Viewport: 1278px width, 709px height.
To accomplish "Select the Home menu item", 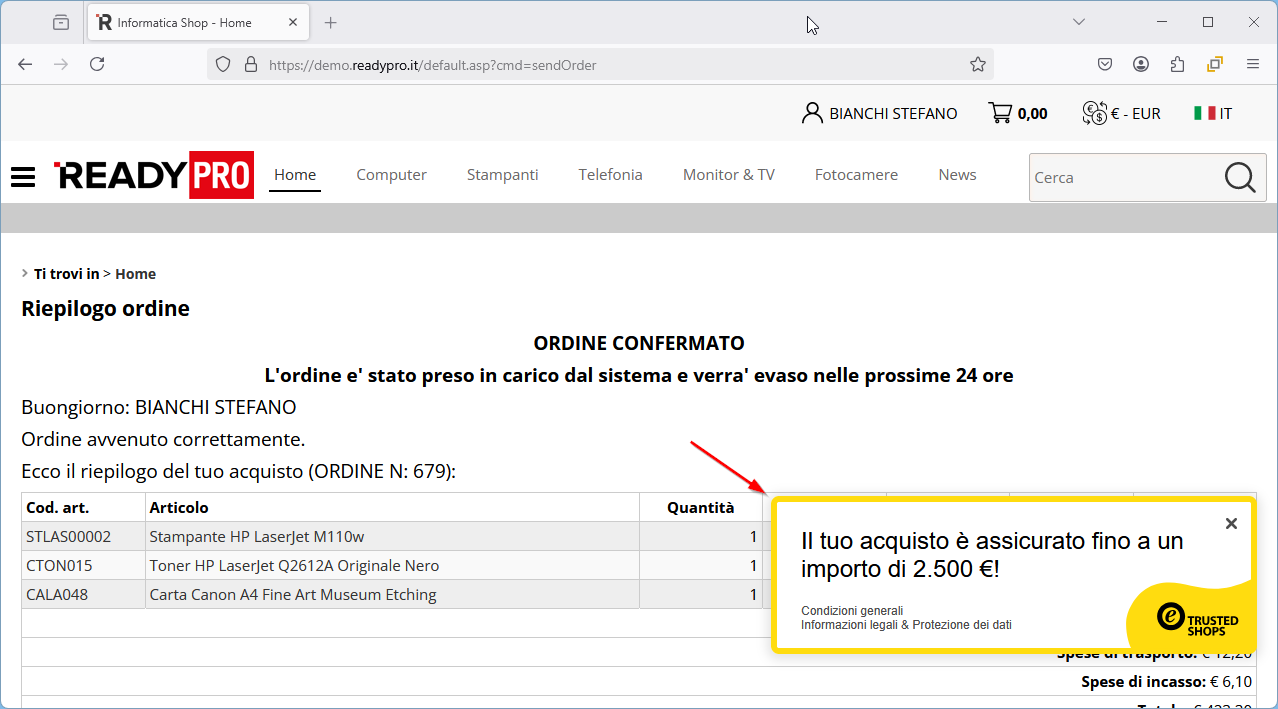I will [295, 175].
